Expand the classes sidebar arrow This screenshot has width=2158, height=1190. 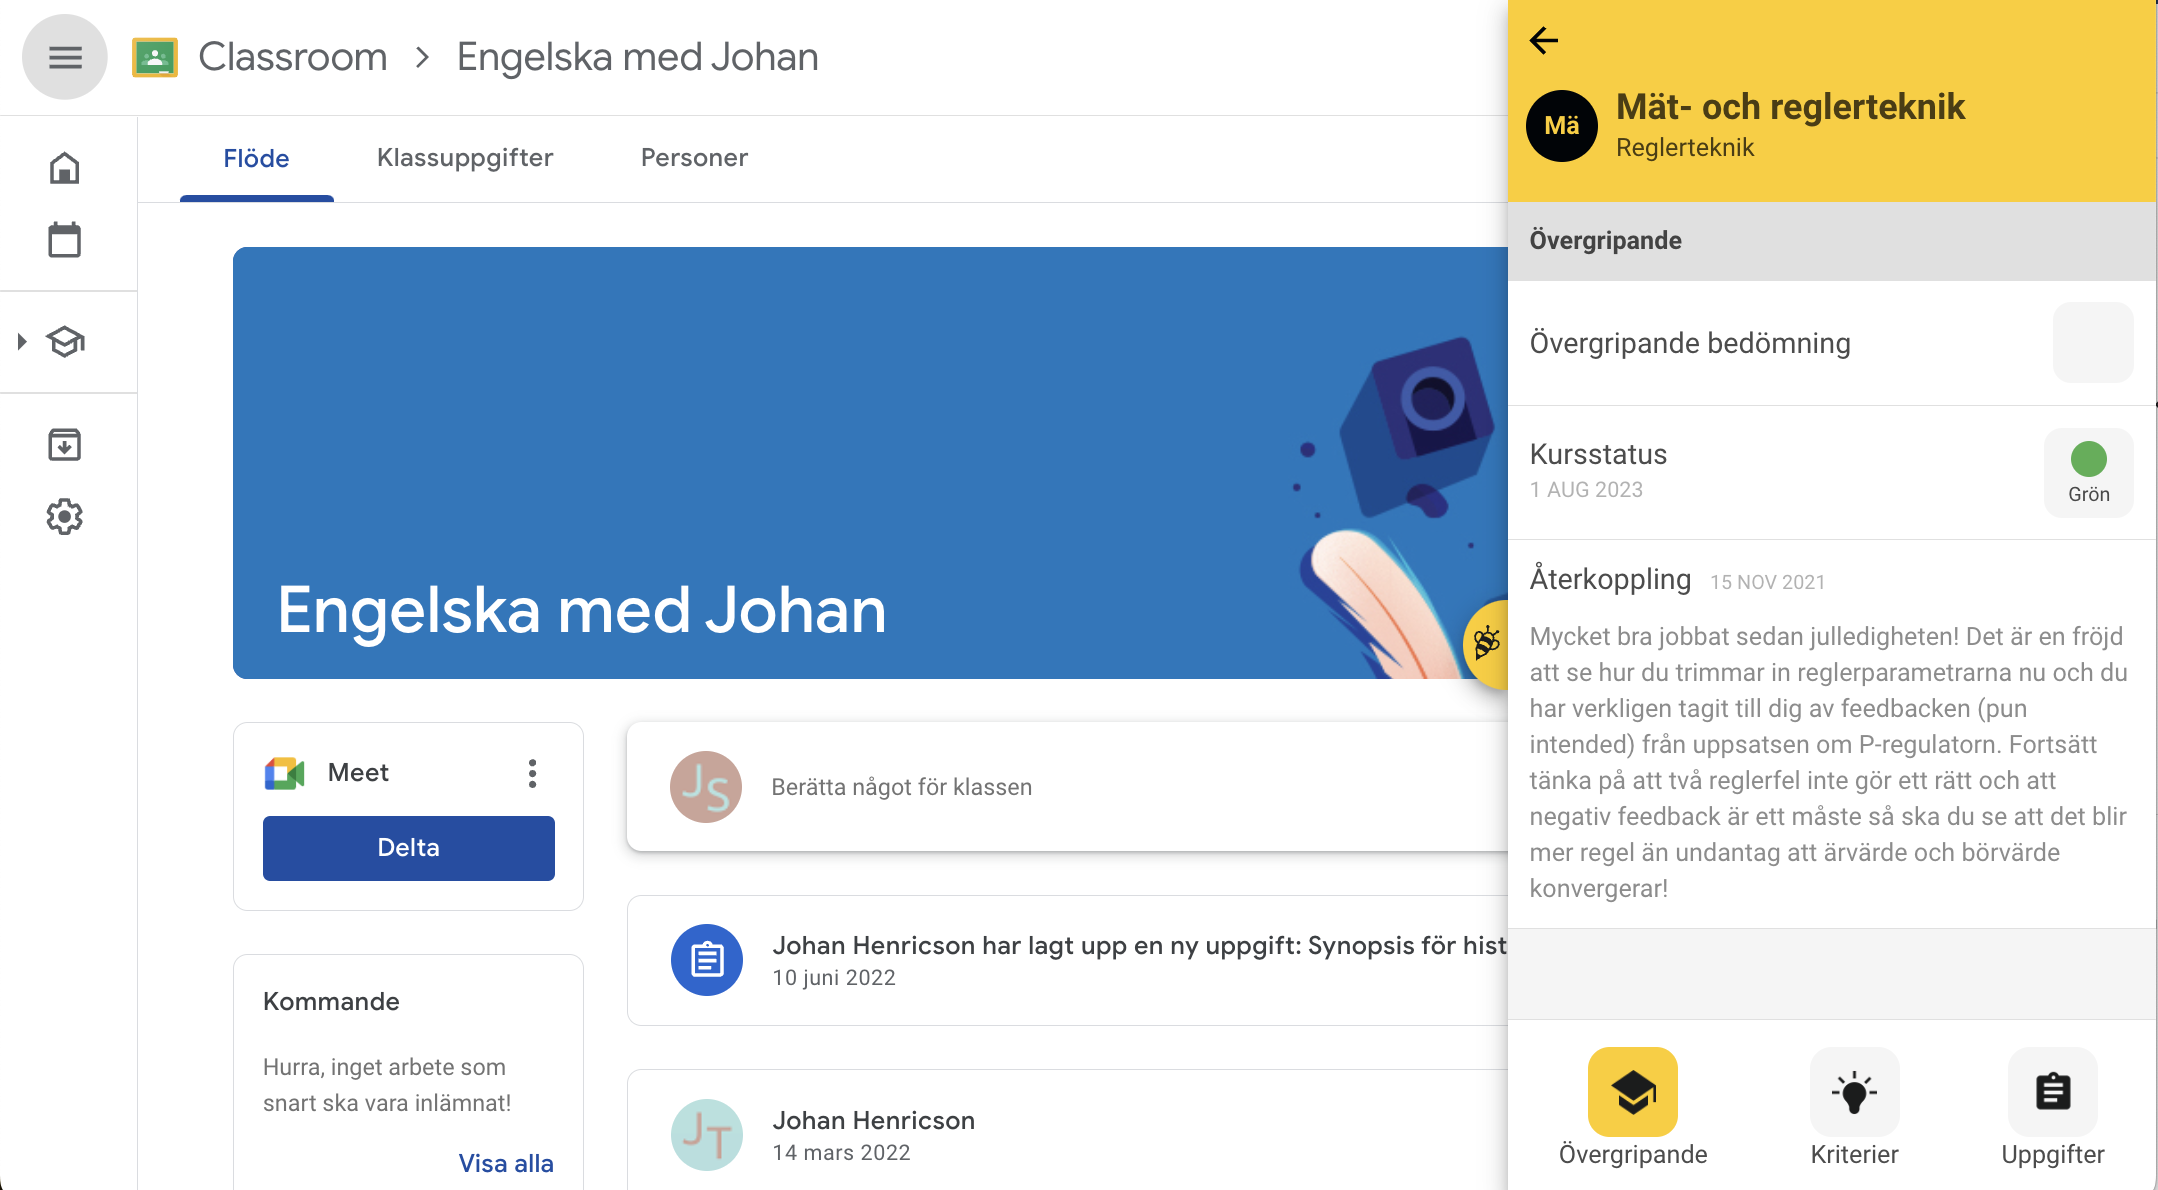tap(20, 342)
